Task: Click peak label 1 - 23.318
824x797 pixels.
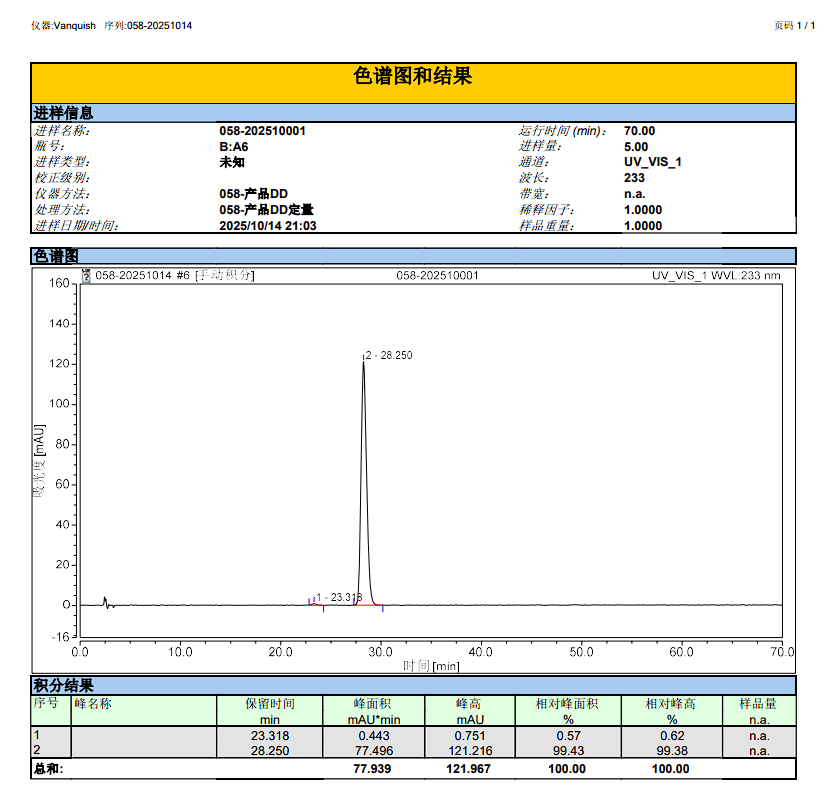Action: (x=339, y=597)
